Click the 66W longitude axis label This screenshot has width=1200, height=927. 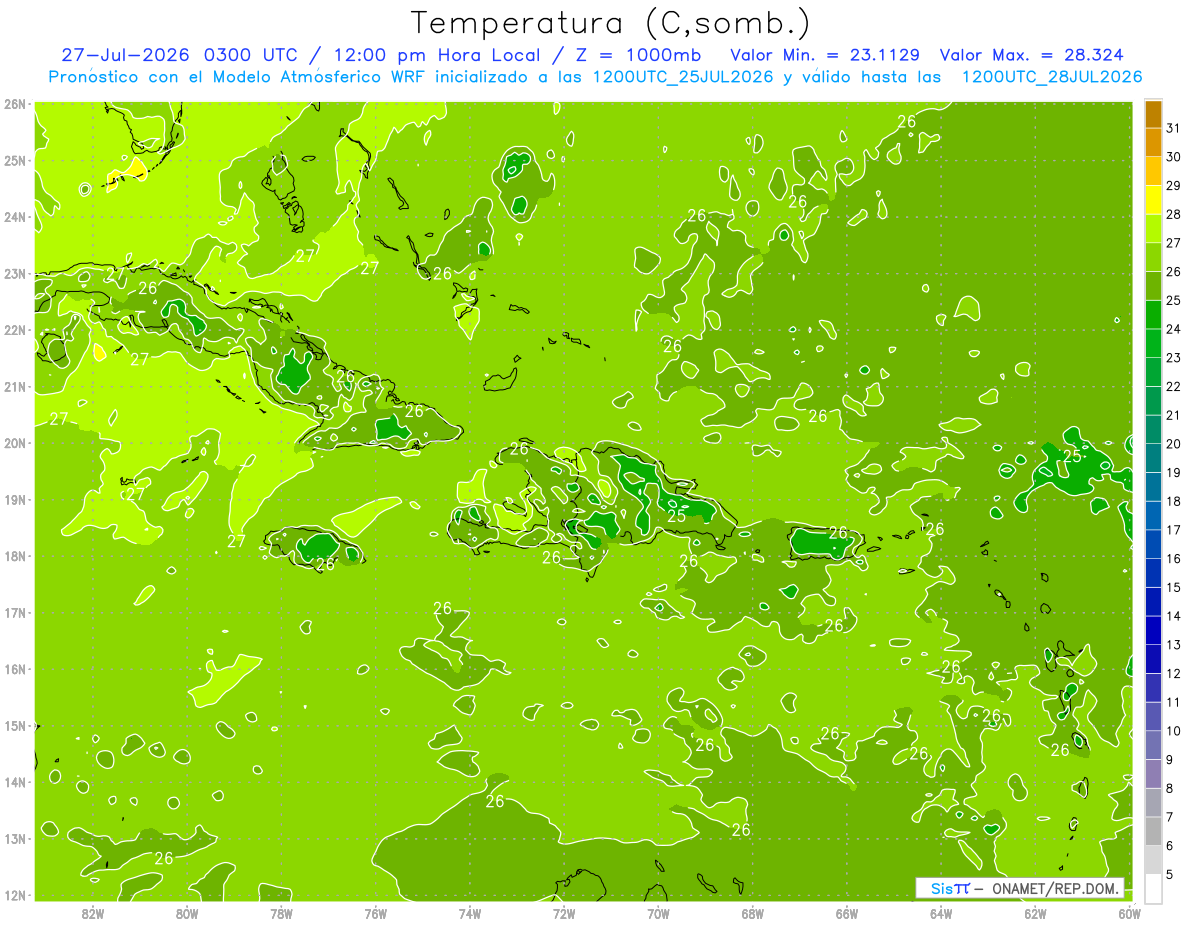[847, 913]
